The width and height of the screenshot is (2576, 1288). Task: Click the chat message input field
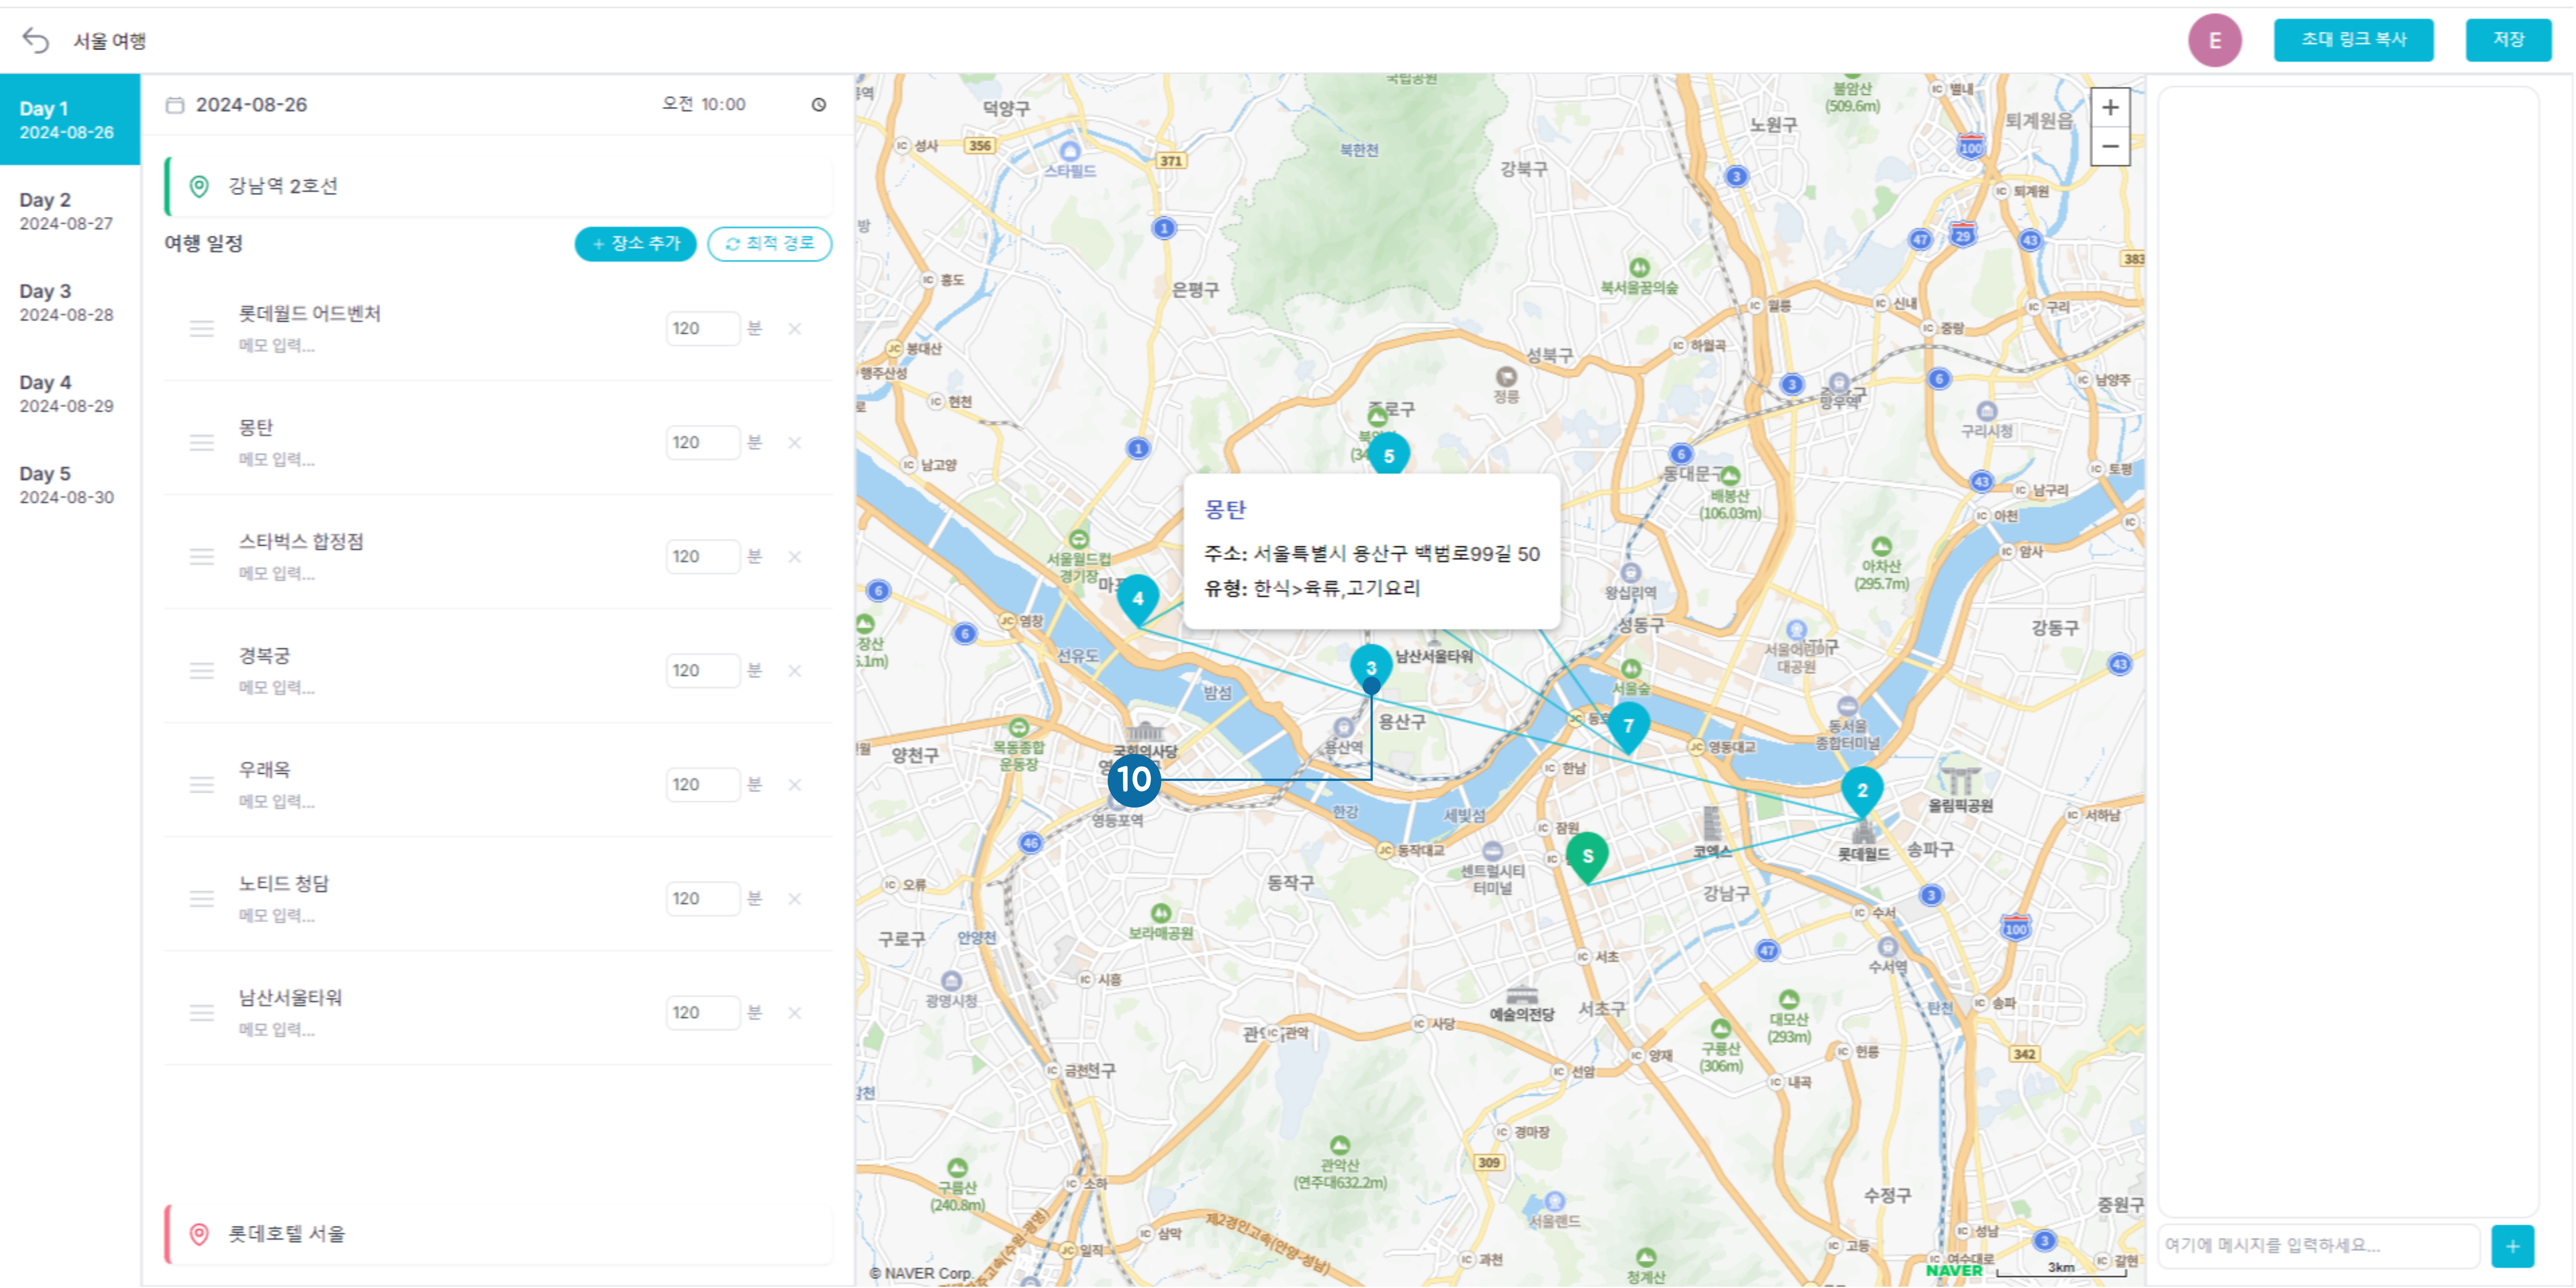(x=2319, y=1246)
